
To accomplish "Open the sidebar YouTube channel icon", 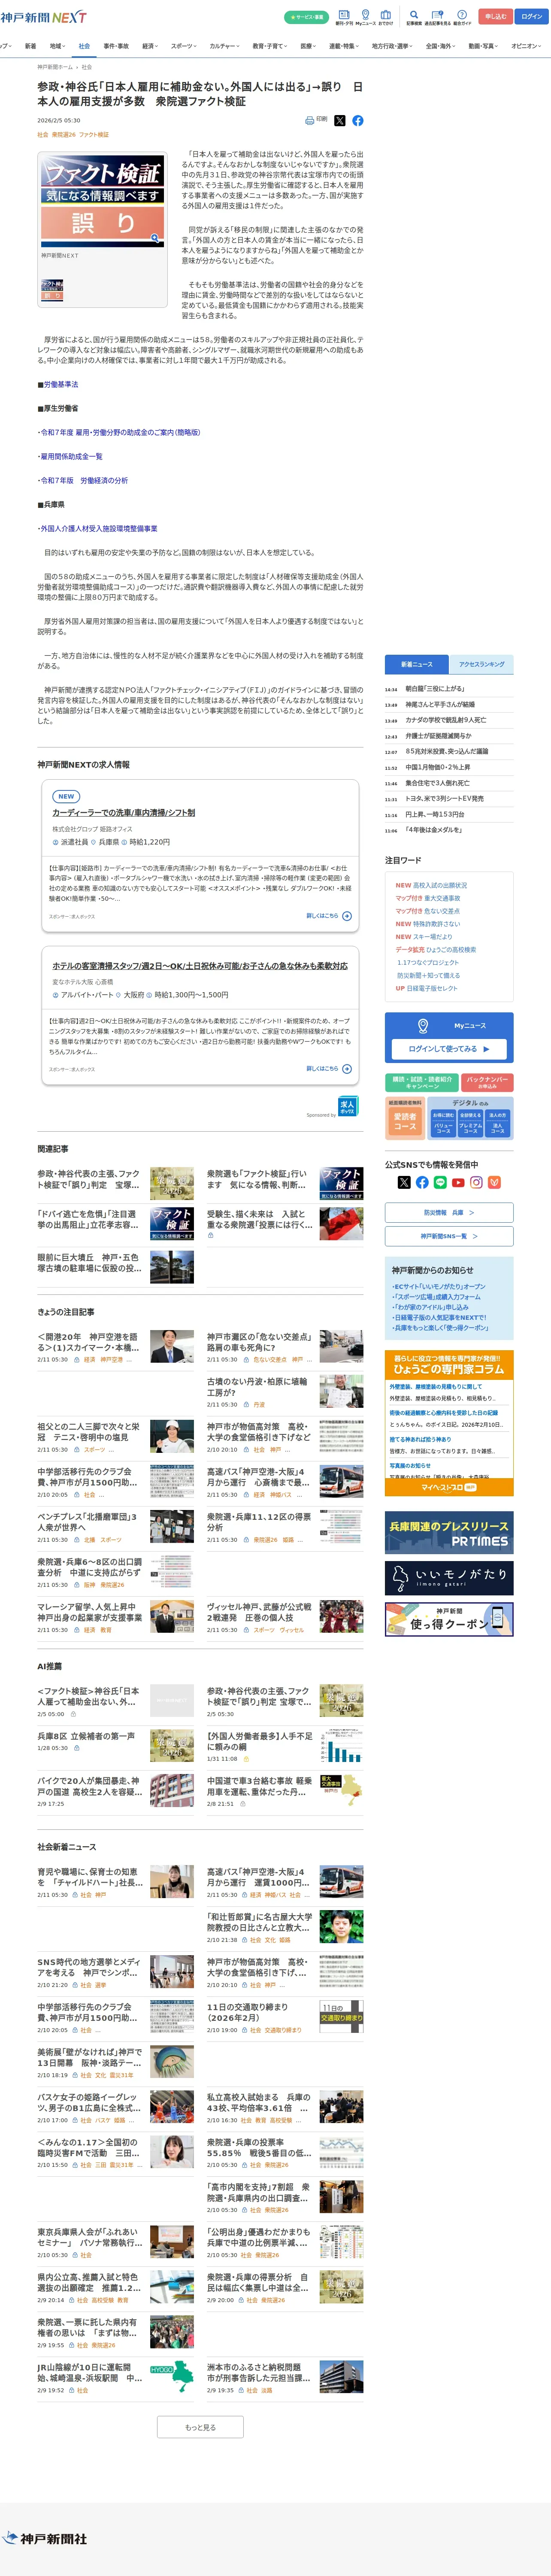I will [458, 1182].
